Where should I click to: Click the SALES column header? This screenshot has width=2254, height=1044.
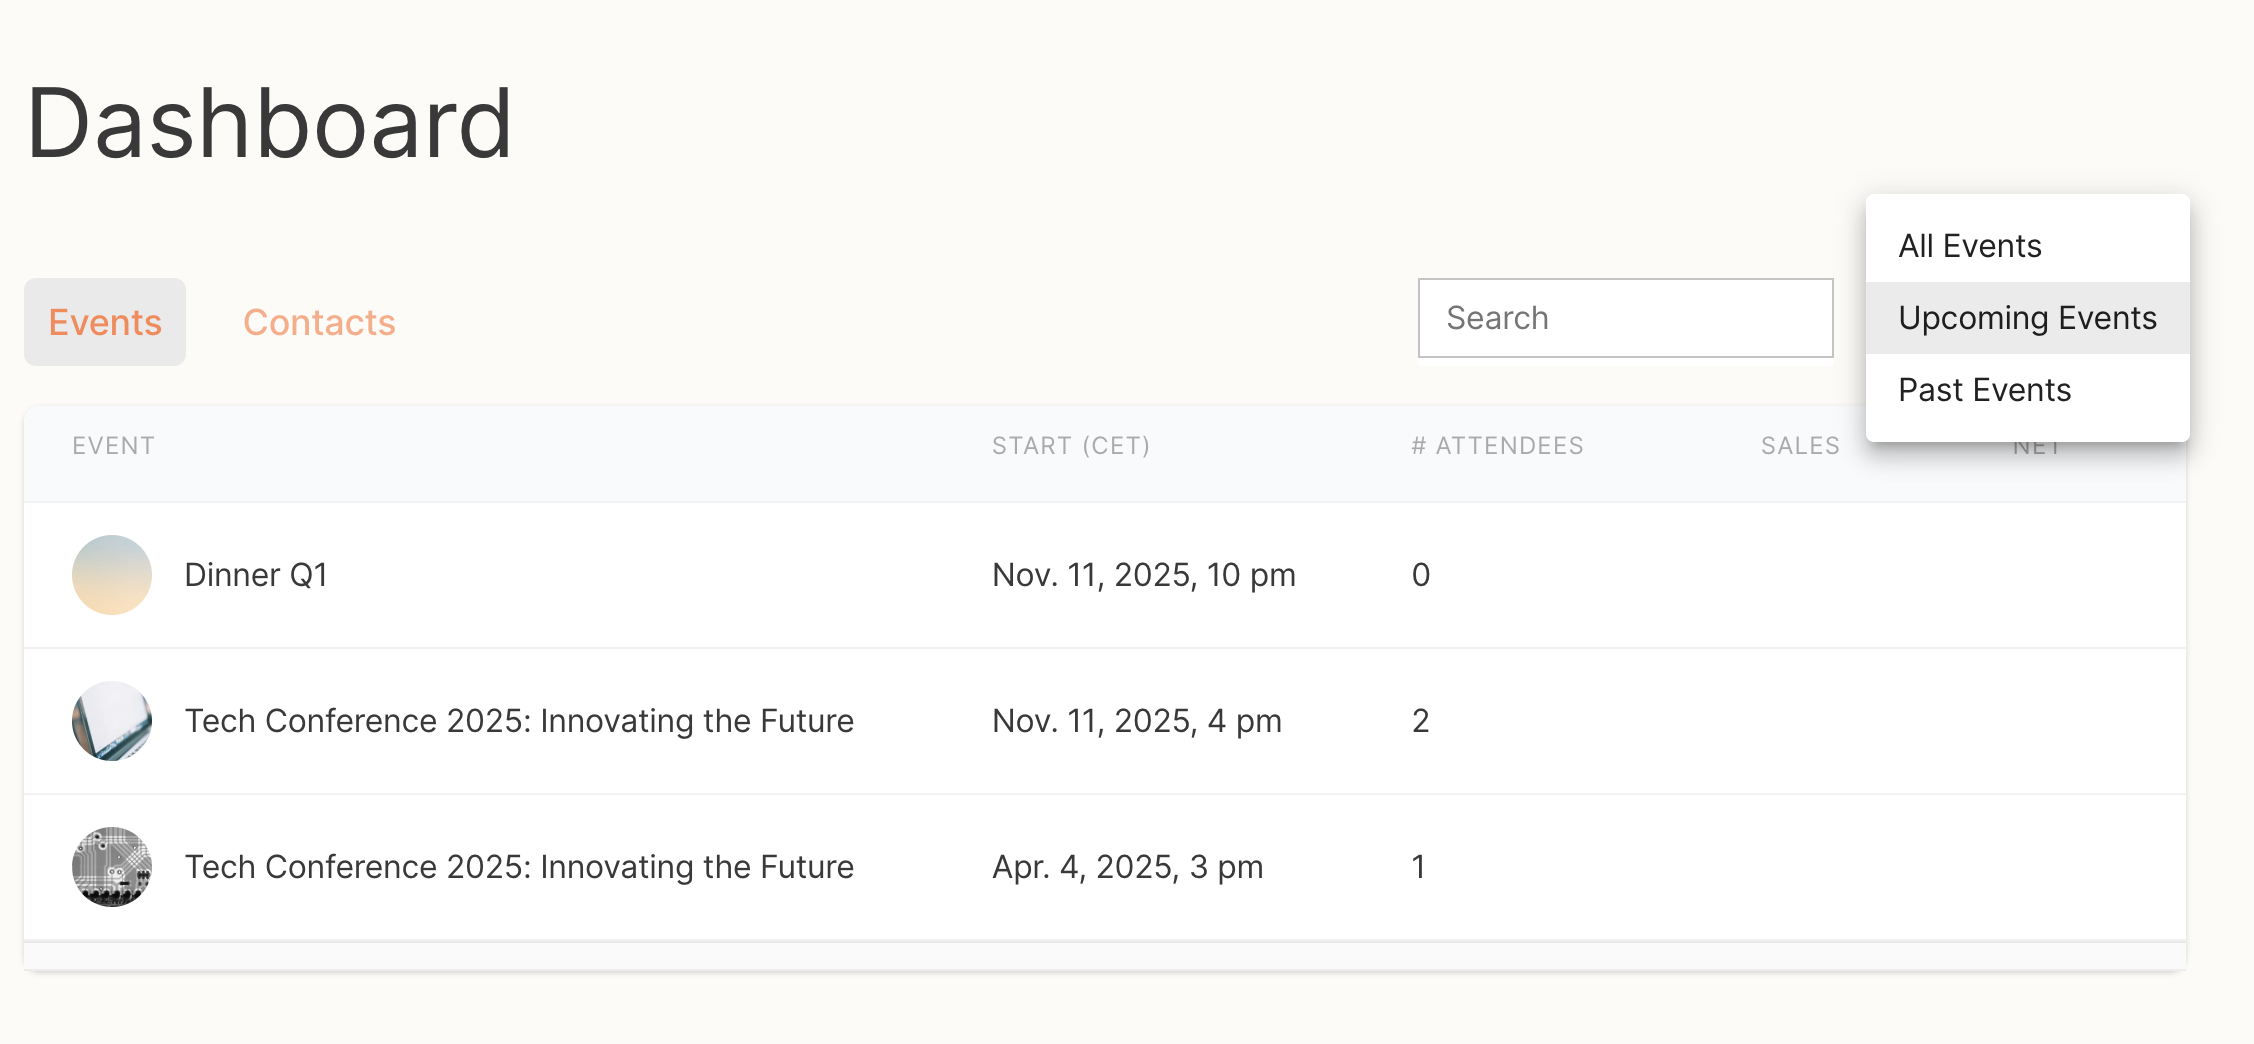click(1800, 446)
